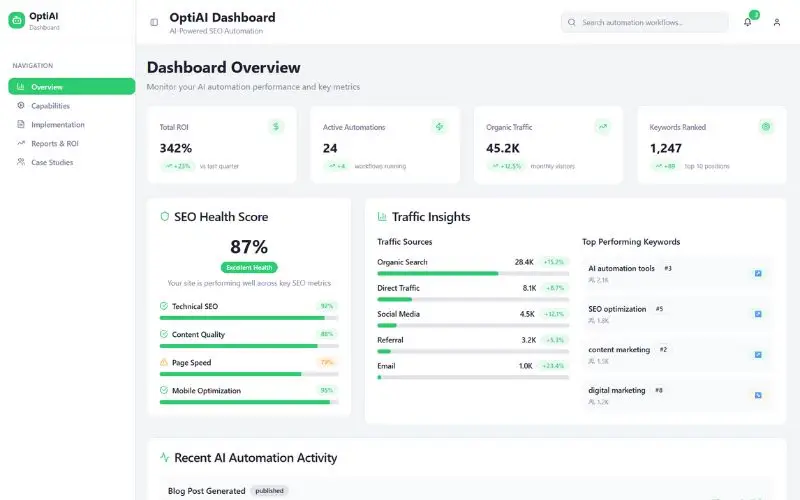Click the warning icon next to Page Speed
This screenshot has width=800, height=500.
[164, 362]
